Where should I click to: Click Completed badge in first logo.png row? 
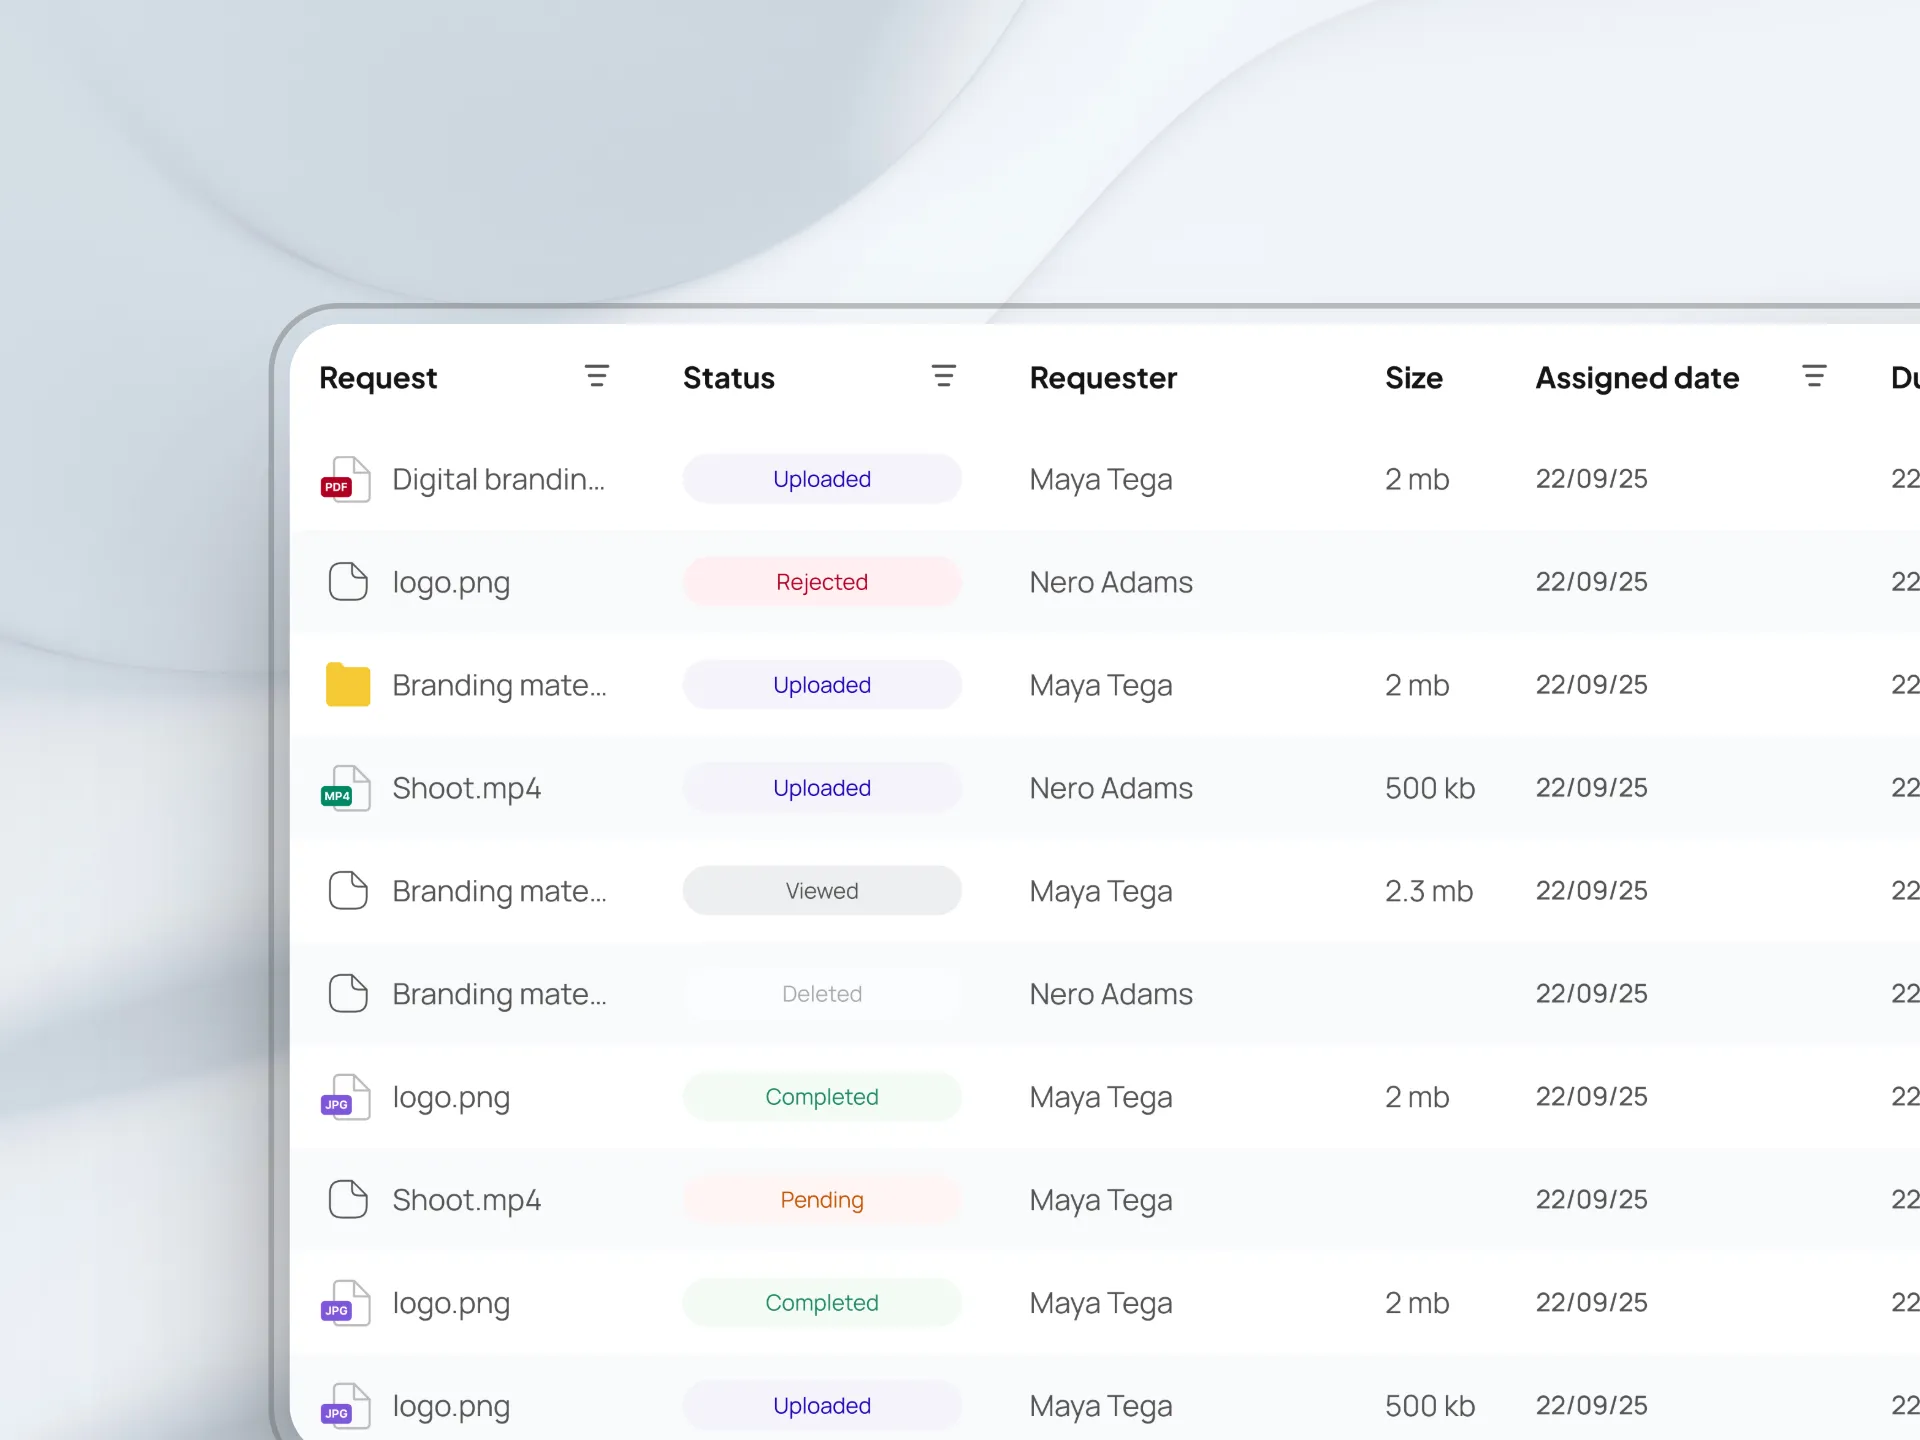coord(822,1097)
